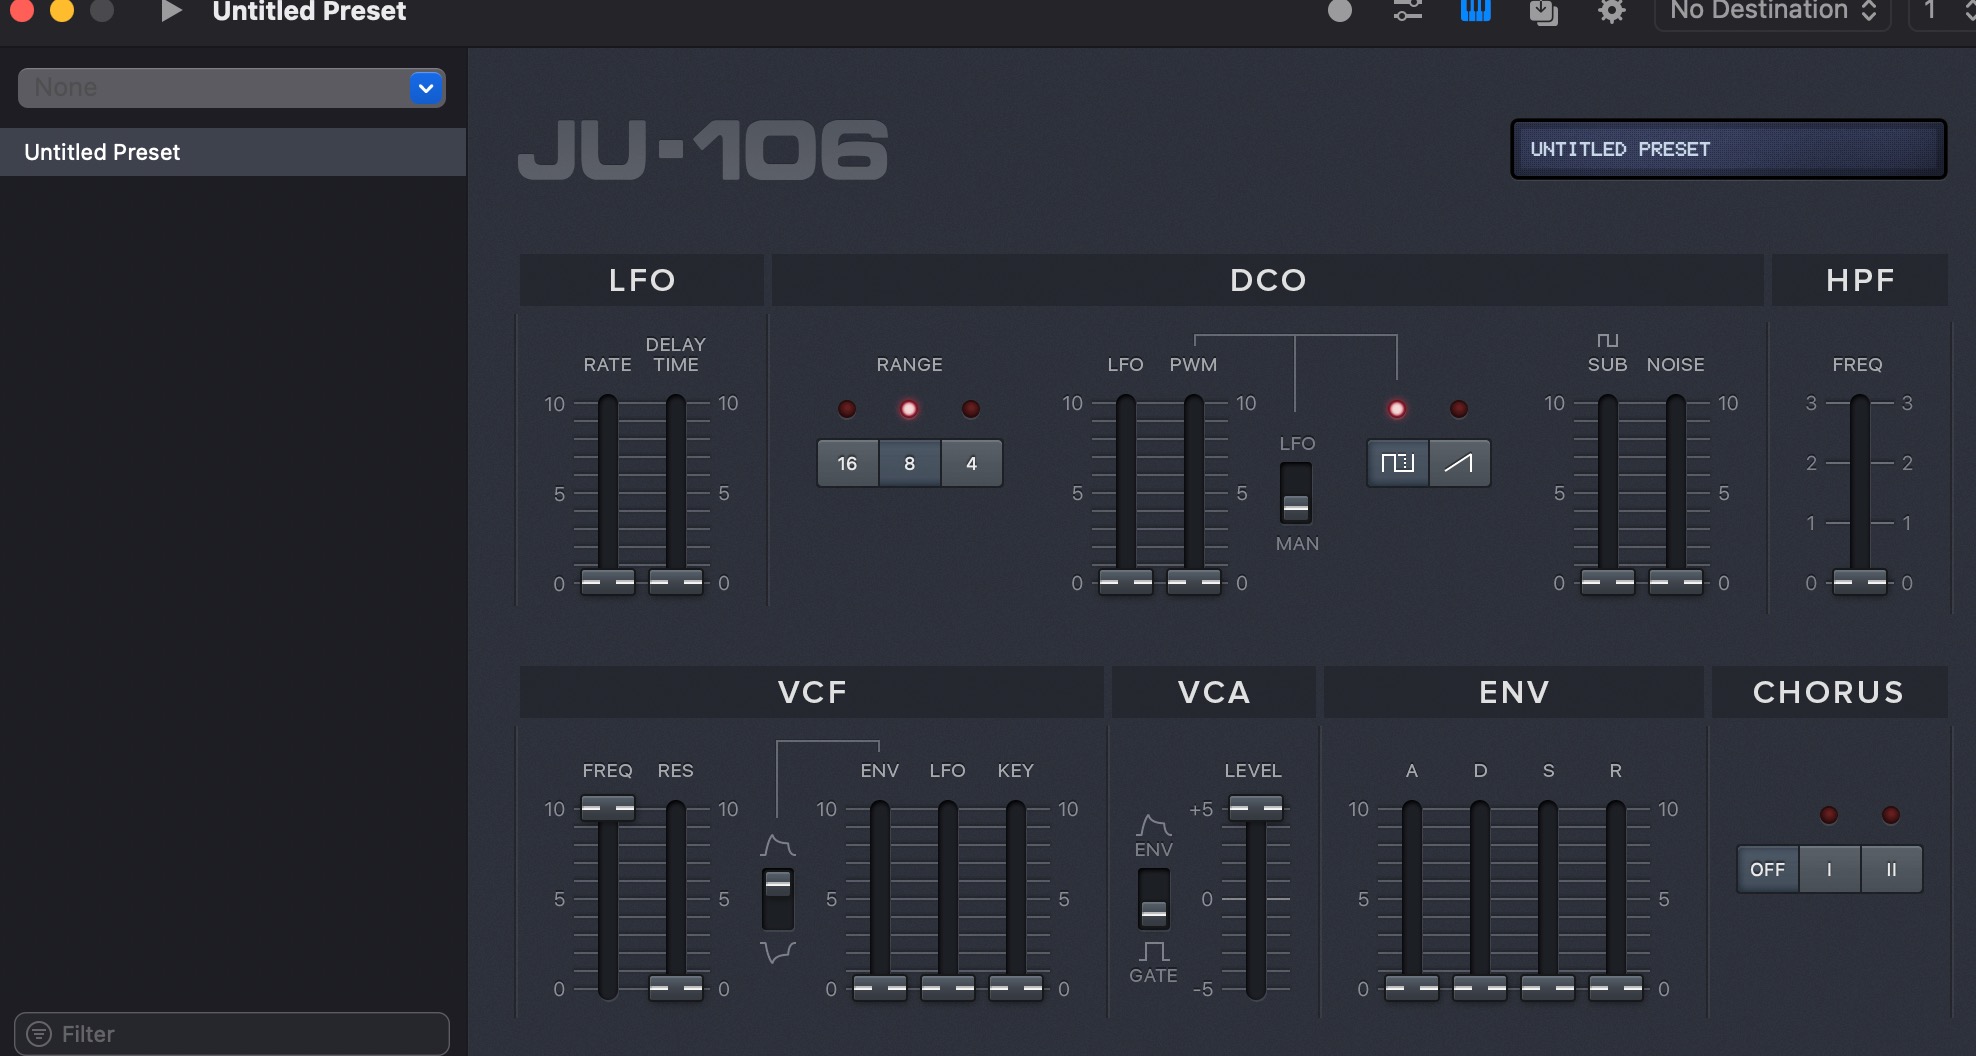The height and width of the screenshot is (1056, 1976).
Task: Click the VCF KEY slider handle
Action: [x=1016, y=987]
